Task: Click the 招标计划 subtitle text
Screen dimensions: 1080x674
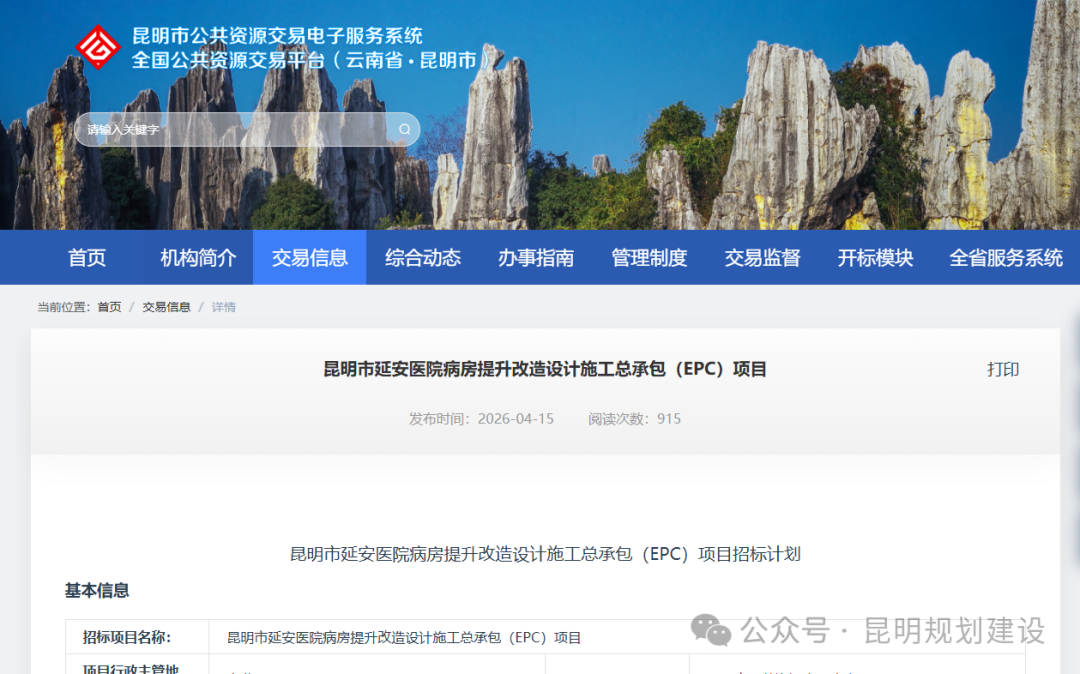Action: point(545,554)
